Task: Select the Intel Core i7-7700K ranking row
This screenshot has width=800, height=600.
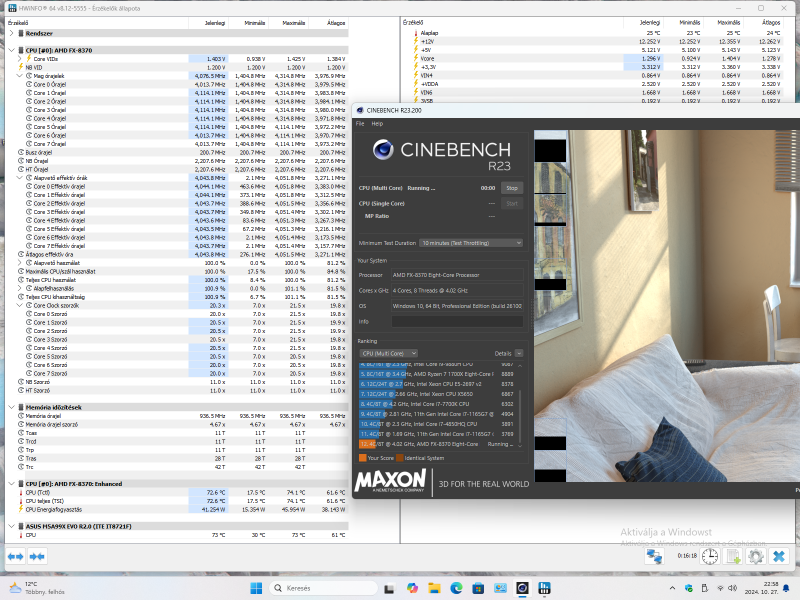Action: point(438,404)
